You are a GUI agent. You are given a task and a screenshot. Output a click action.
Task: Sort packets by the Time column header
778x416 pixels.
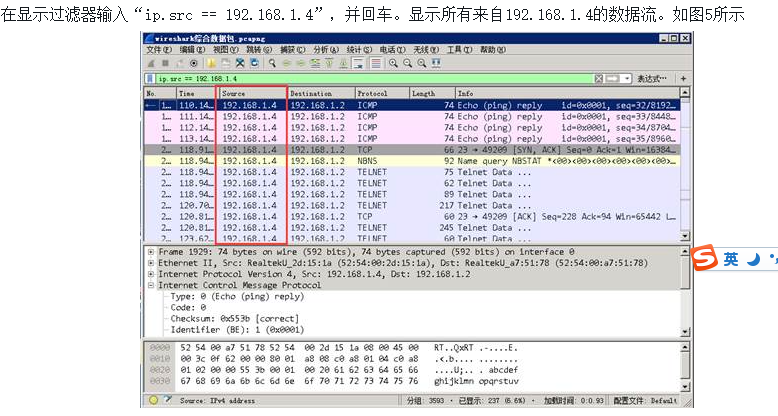pyautogui.click(x=196, y=93)
